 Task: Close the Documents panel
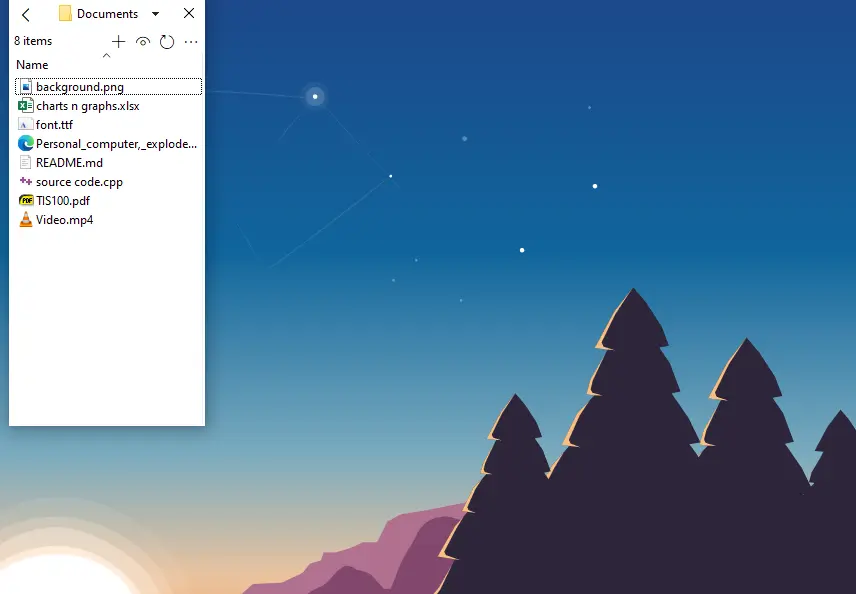189,13
